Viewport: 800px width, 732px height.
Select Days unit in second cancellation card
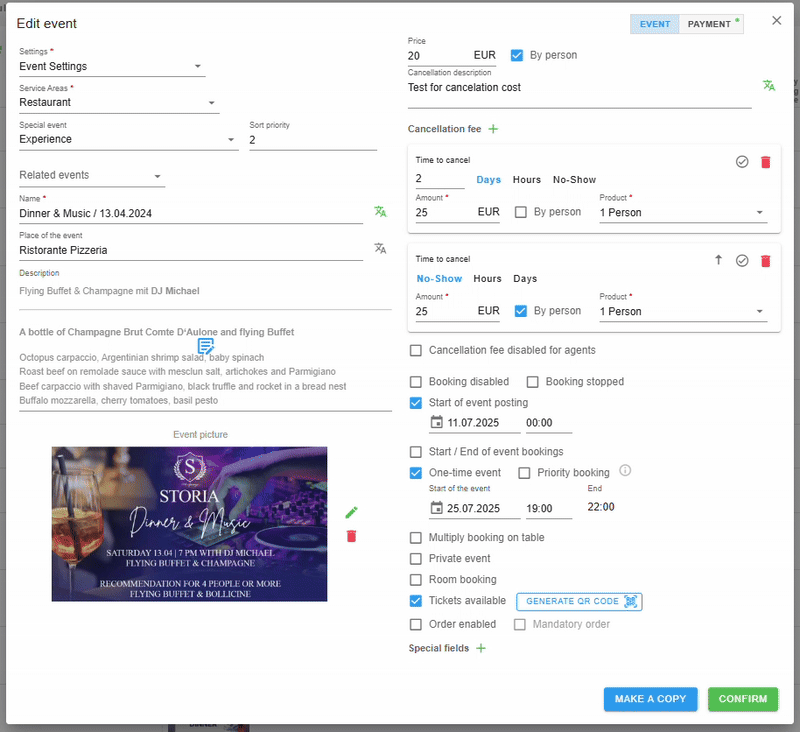point(525,279)
